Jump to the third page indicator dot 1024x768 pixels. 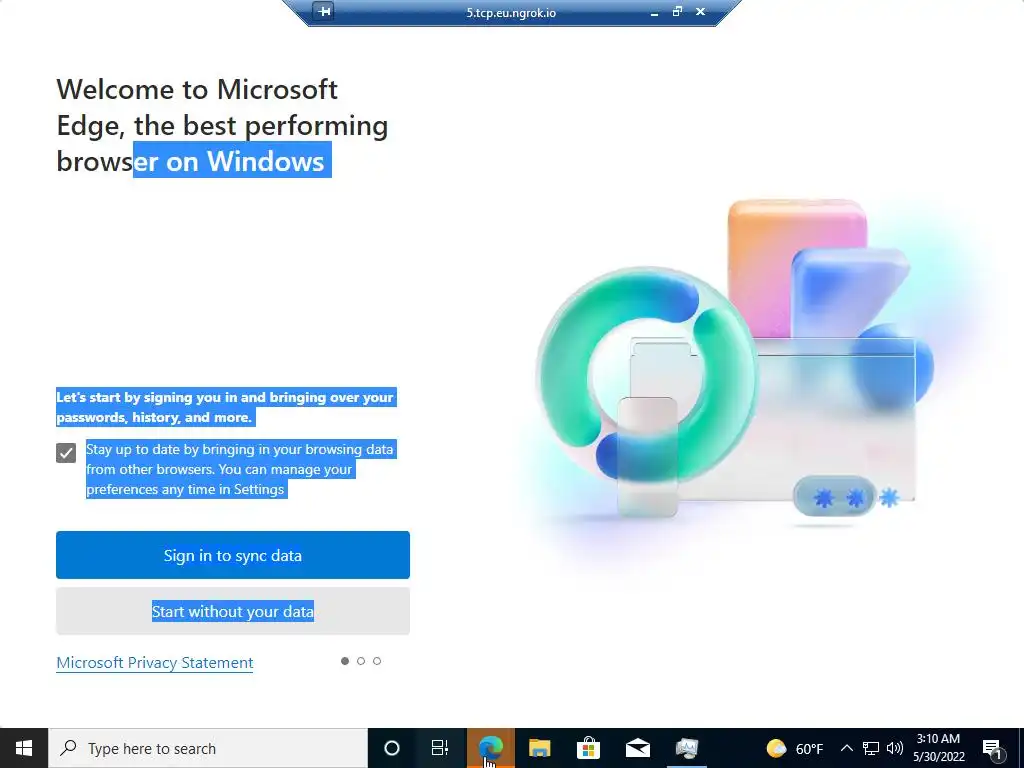[x=377, y=661]
